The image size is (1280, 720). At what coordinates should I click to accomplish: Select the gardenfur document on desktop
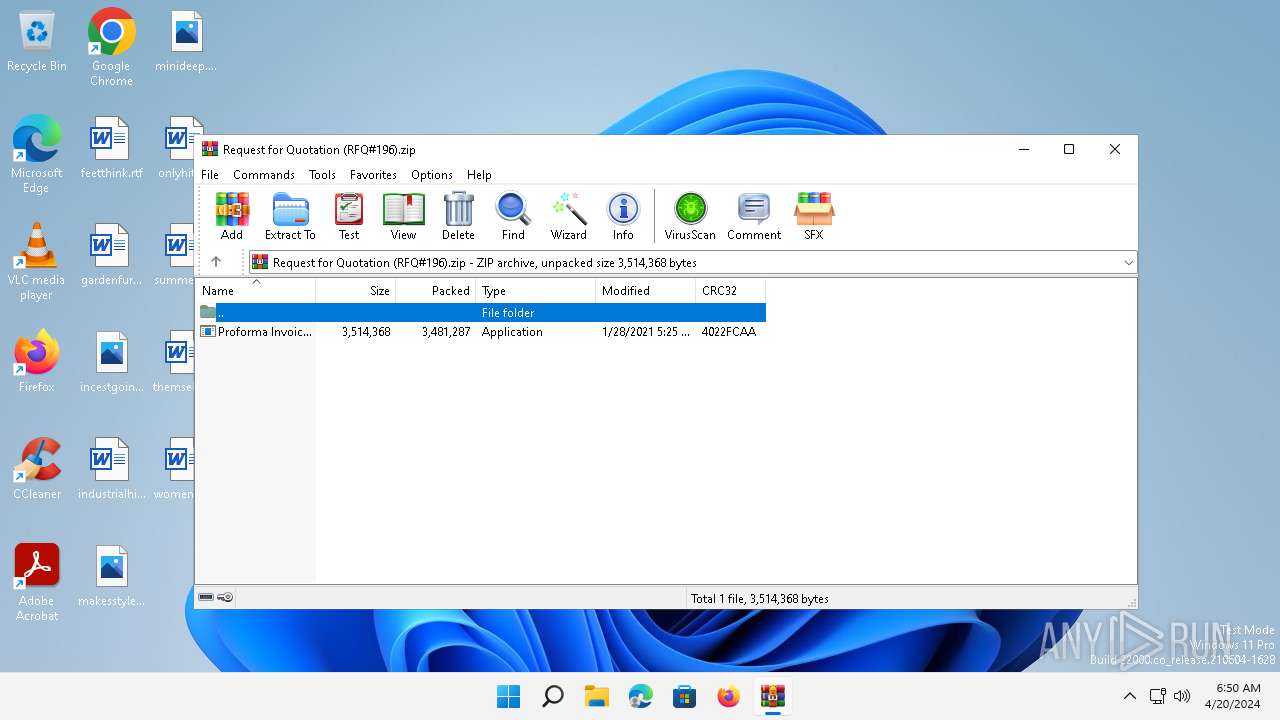[111, 255]
